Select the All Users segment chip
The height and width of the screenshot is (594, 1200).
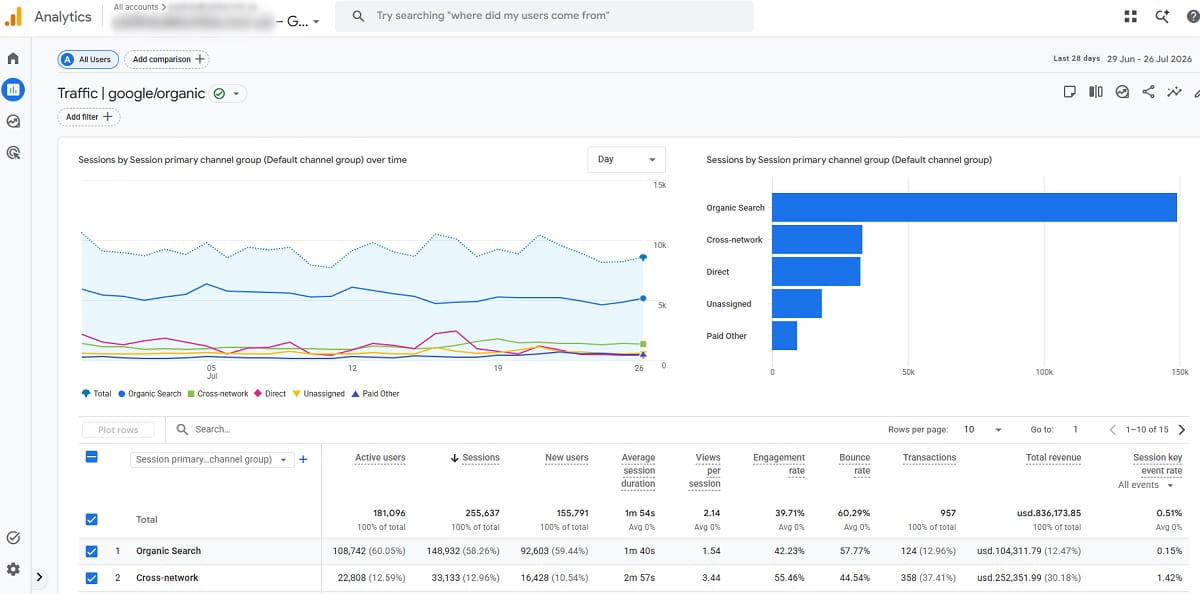coord(88,59)
